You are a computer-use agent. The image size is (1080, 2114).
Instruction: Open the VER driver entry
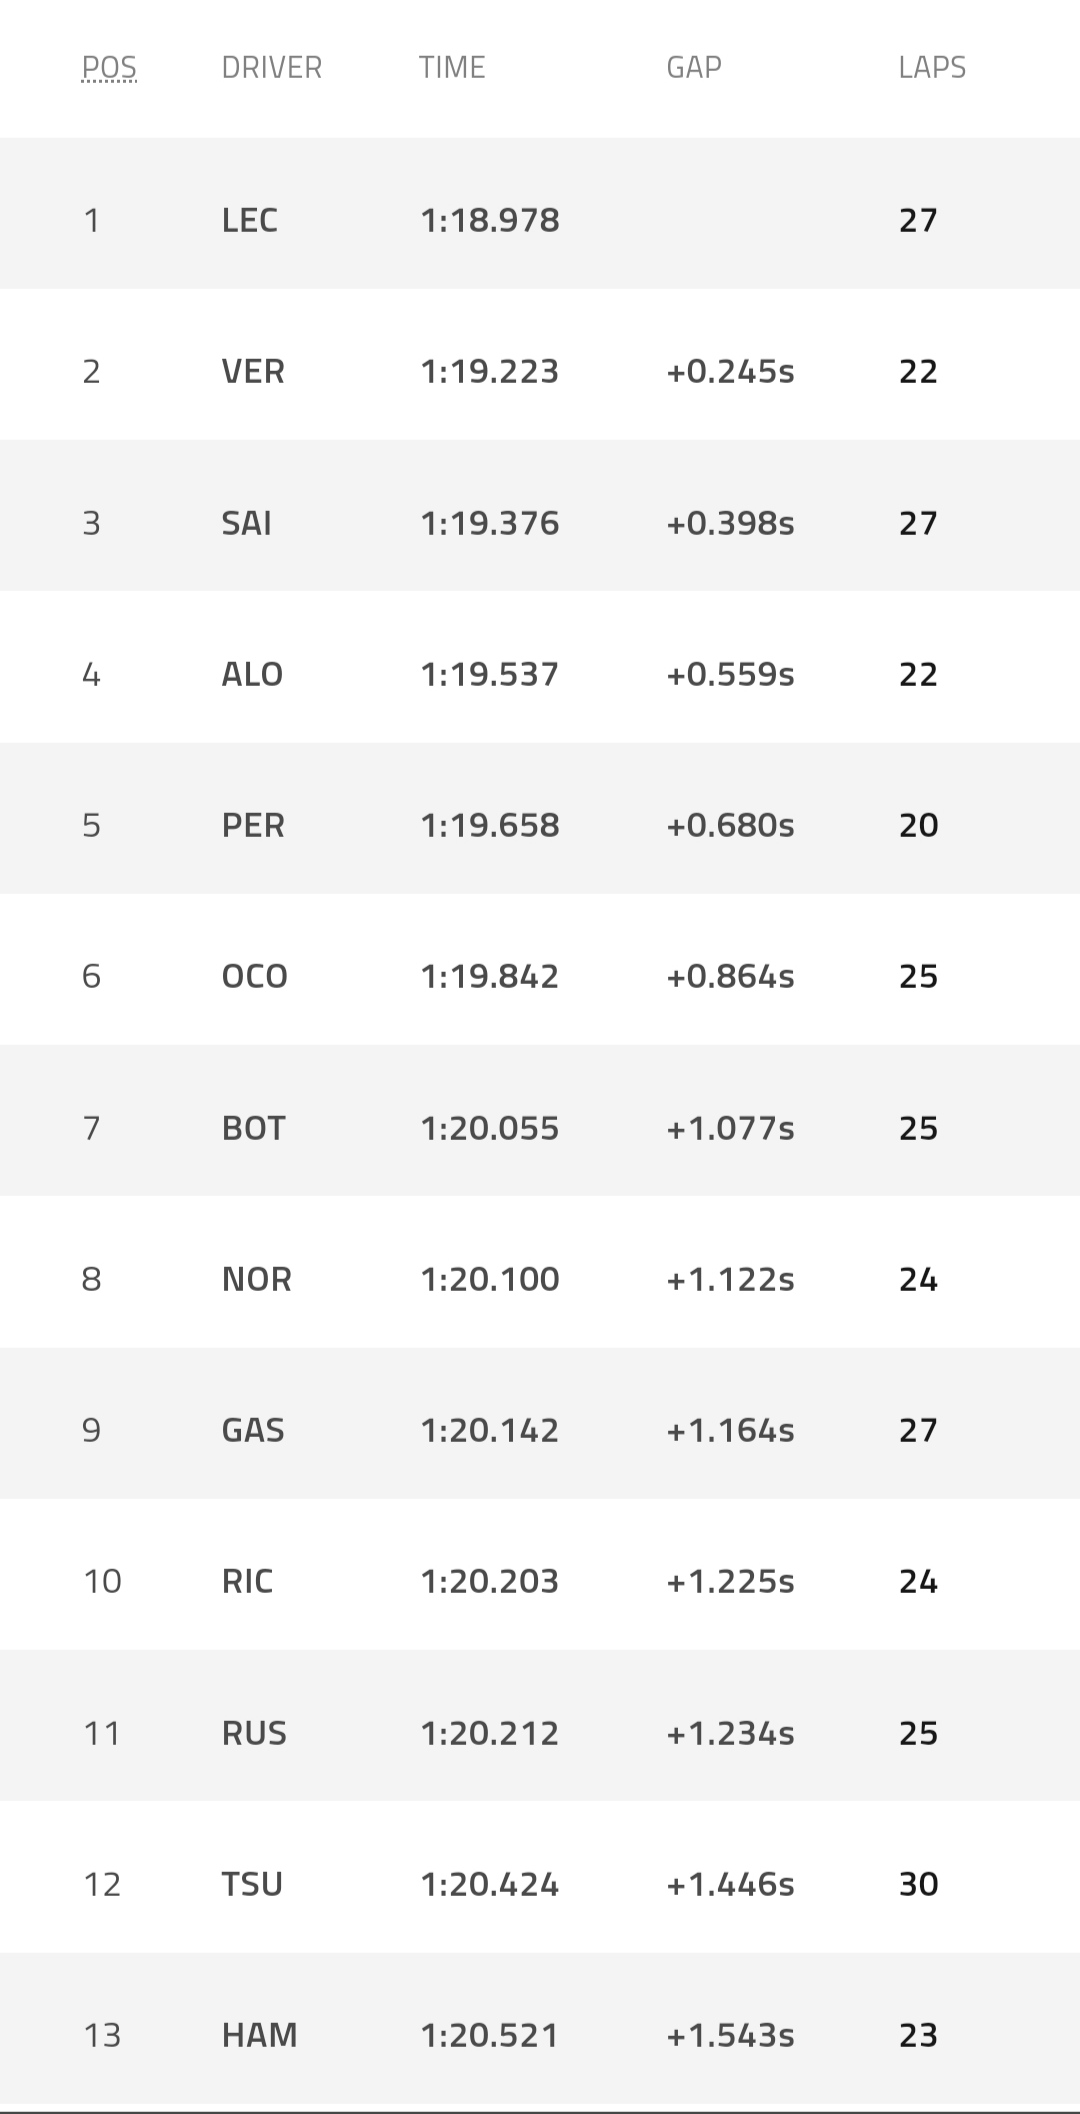click(253, 372)
